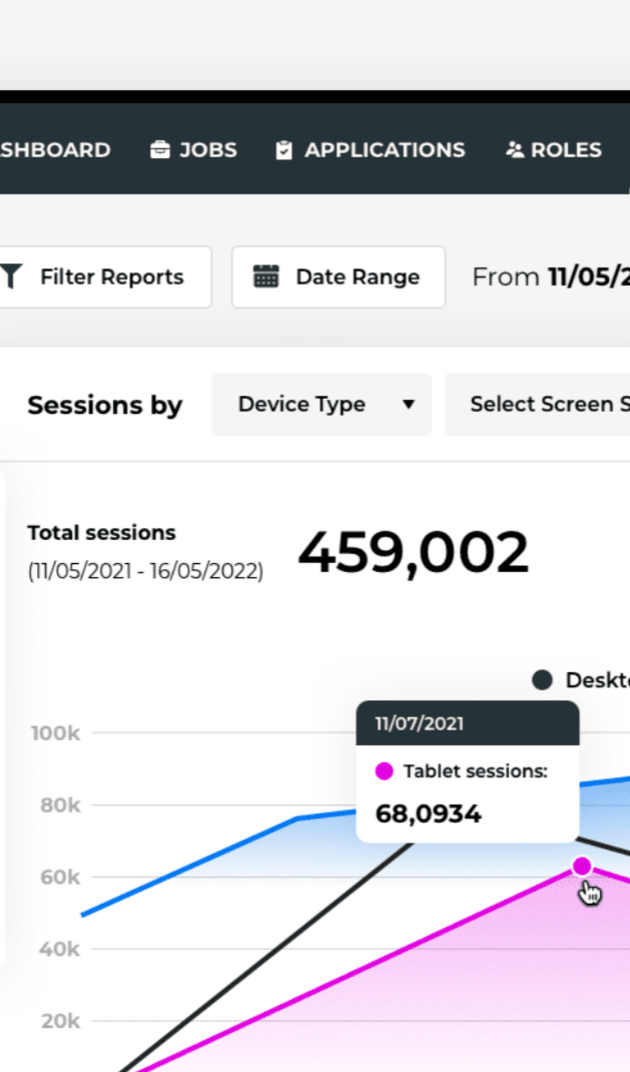The image size is (630, 1072).
Task: Click the 60k axis label
Action: point(60,877)
